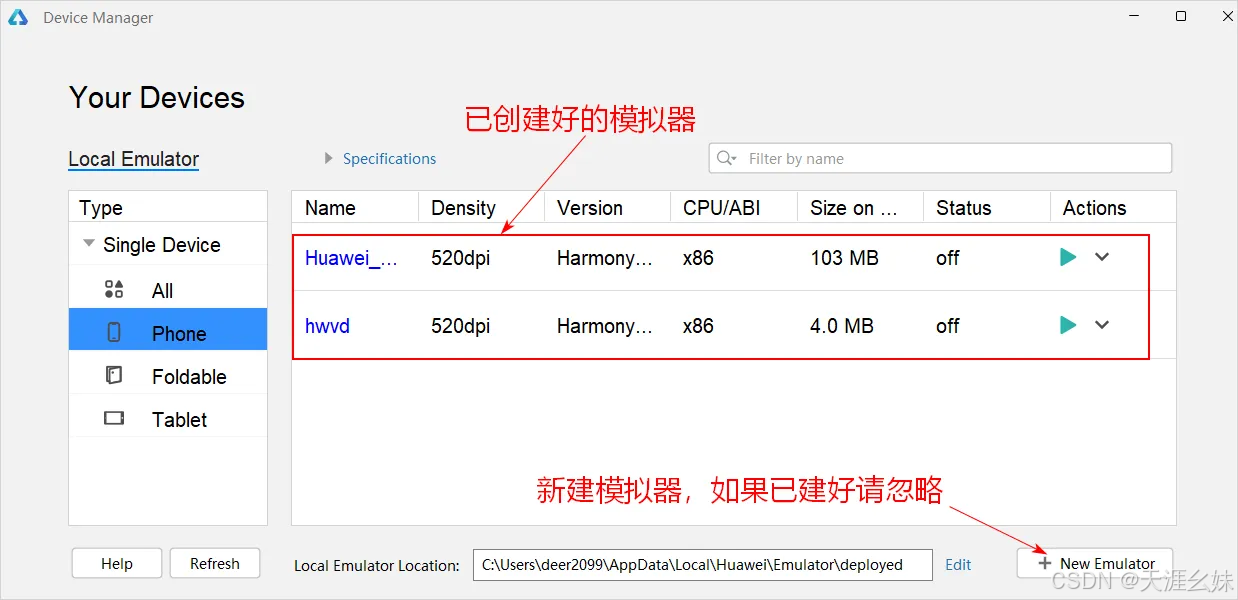
Task: Click the Harmony version cell in hwvd row
Action: coord(605,326)
